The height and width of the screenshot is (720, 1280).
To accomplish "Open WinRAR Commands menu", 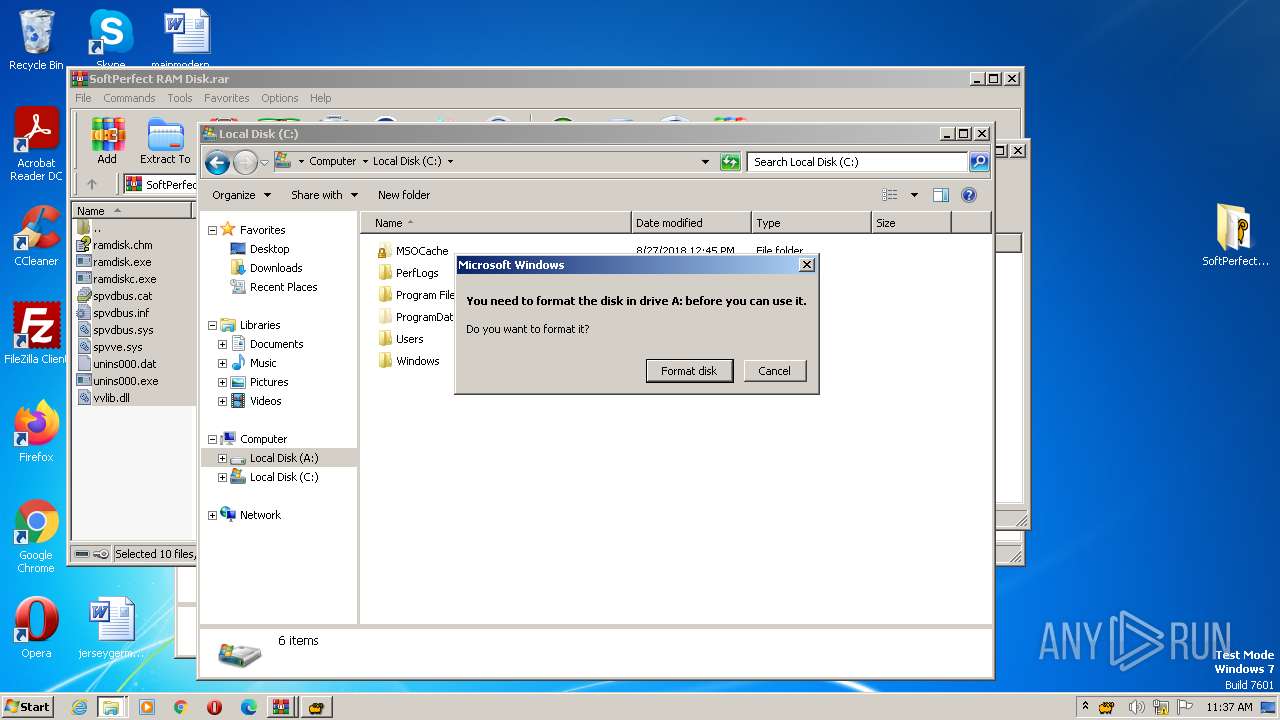I will click(129, 98).
